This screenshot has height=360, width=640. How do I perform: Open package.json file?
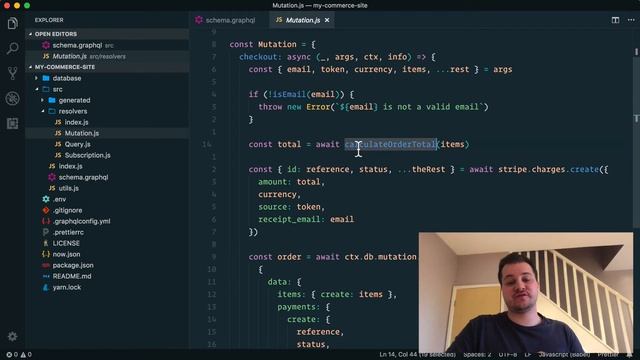[x=73, y=265]
